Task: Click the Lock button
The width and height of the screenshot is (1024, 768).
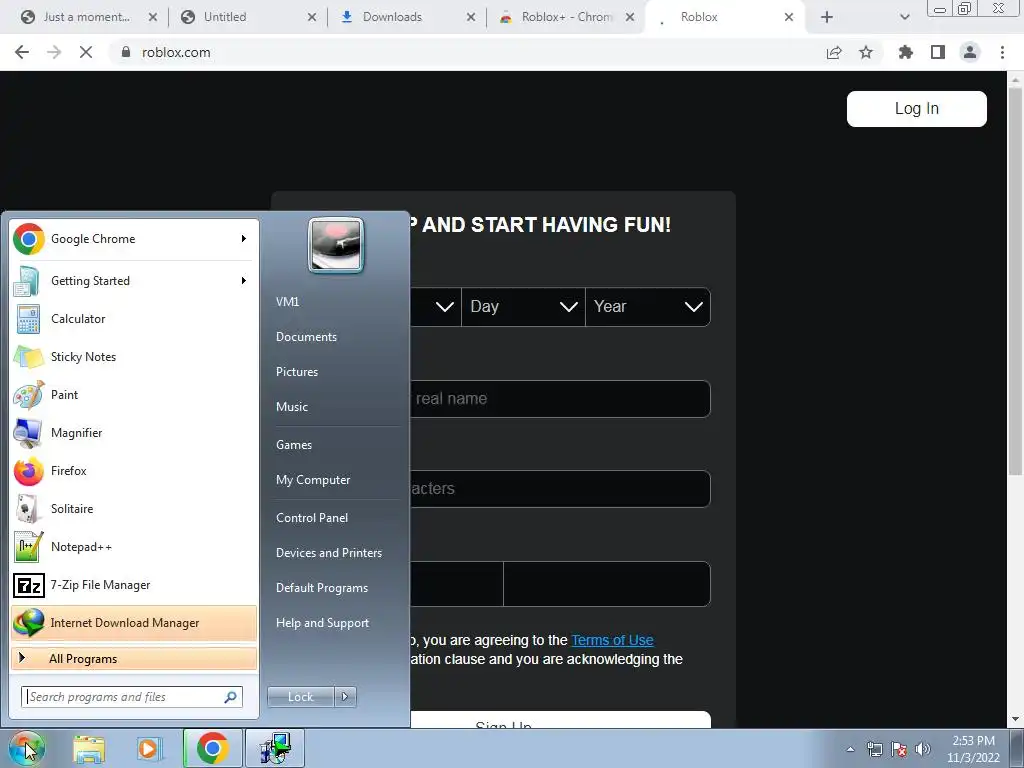Action: click(300, 697)
